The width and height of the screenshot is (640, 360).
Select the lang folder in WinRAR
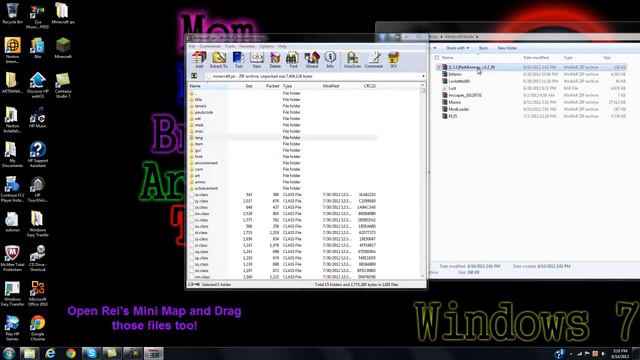tap(199, 138)
